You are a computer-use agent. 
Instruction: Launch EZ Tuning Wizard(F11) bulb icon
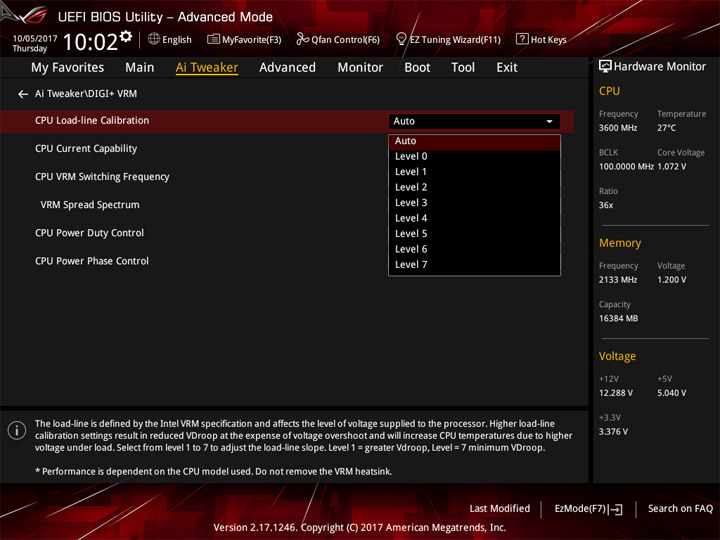point(401,39)
